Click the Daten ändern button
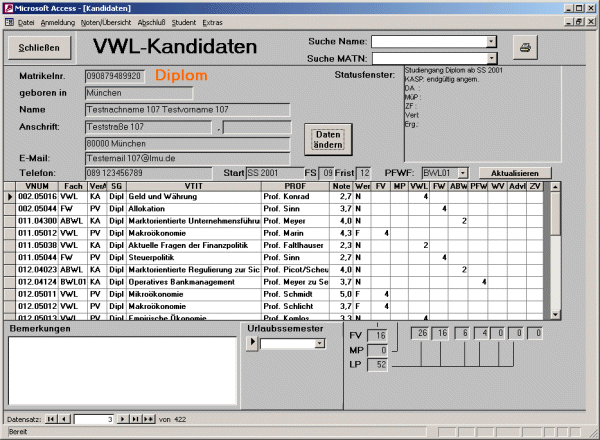Image resolution: width=600 pixels, height=440 pixels. click(323, 139)
